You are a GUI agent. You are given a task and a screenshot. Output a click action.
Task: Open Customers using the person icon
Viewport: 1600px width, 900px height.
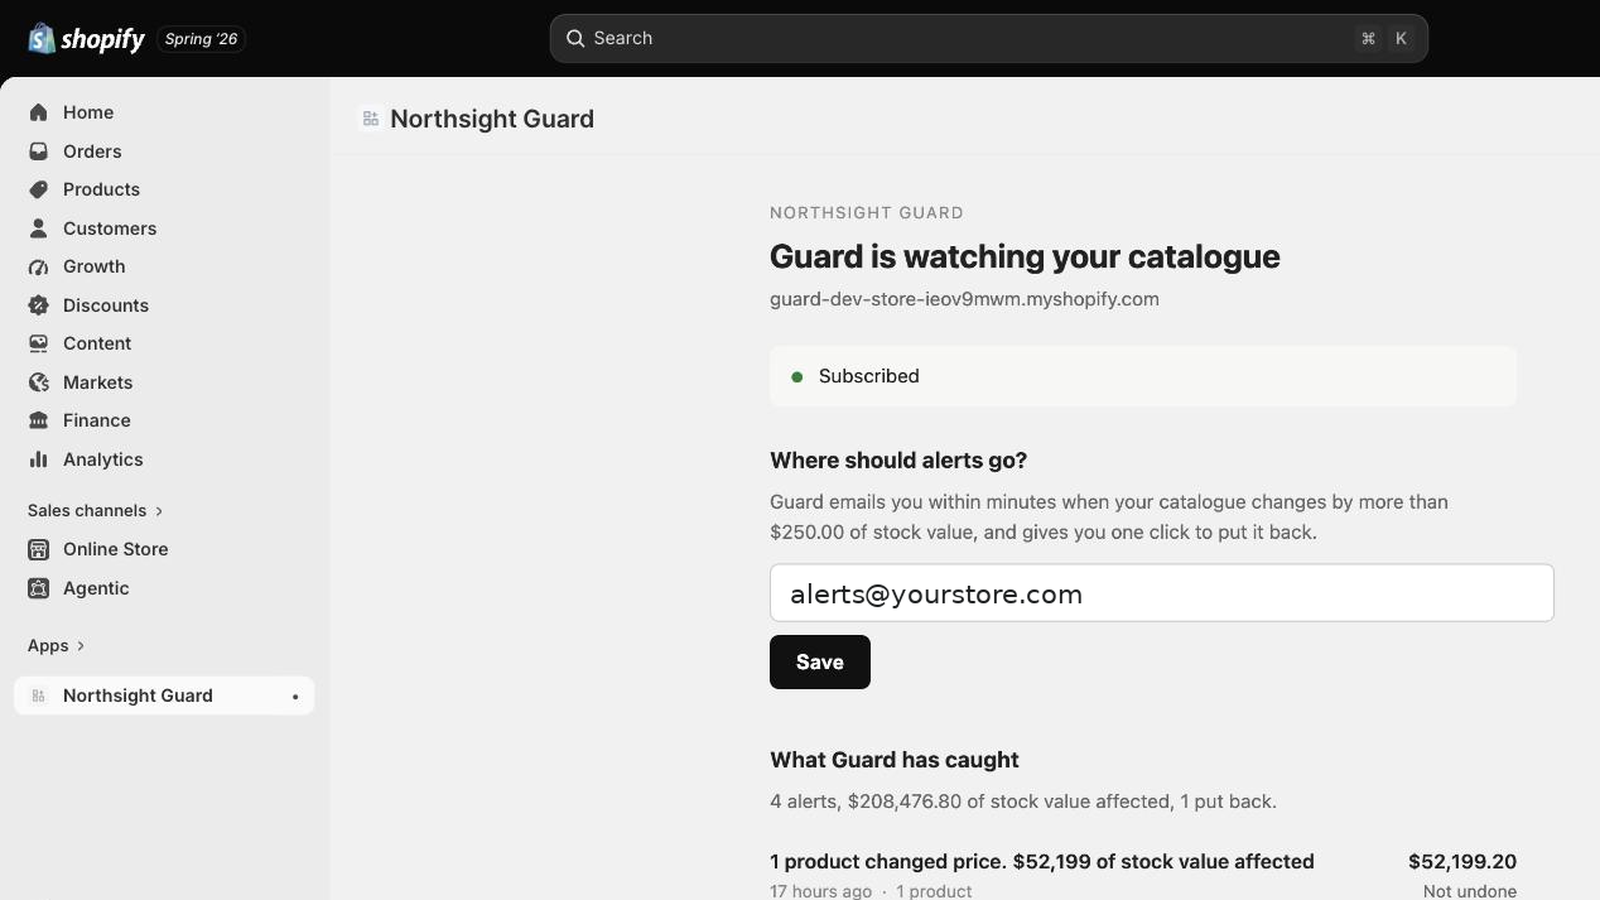point(38,228)
